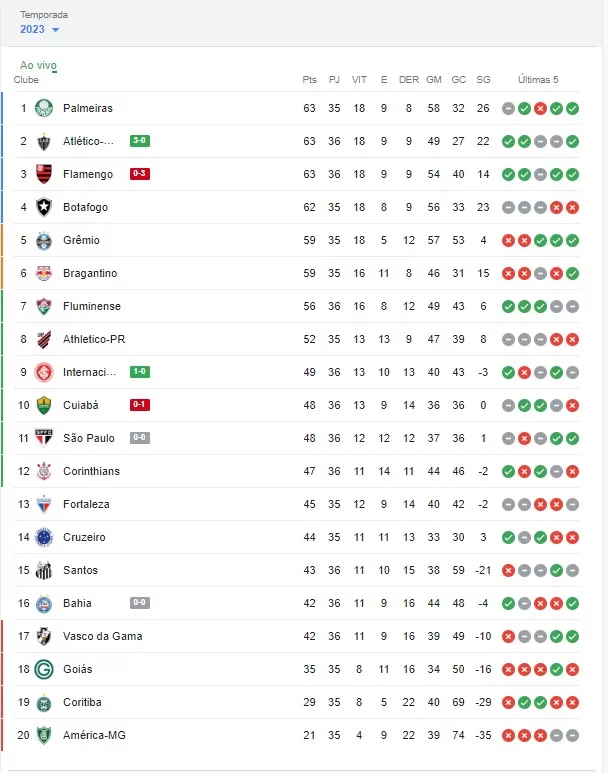Select the Ao vivo tab
The width and height of the screenshot is (608, 773).
pos(38,65)
